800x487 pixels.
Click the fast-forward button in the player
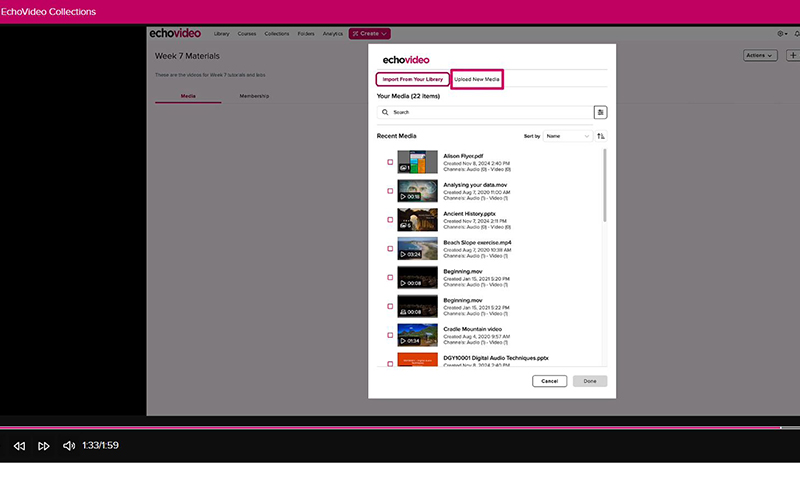click(44, 445)
